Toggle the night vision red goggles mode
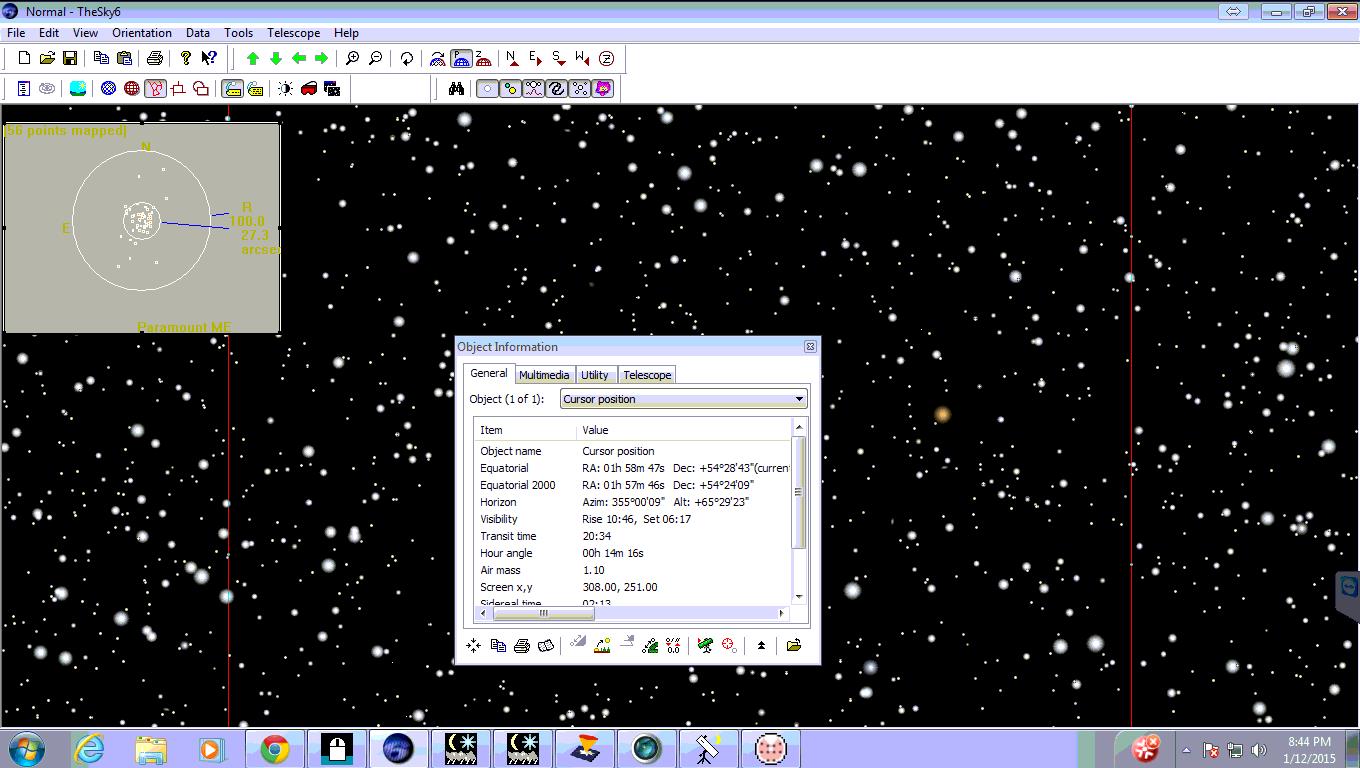 click(x=309, y=89)
